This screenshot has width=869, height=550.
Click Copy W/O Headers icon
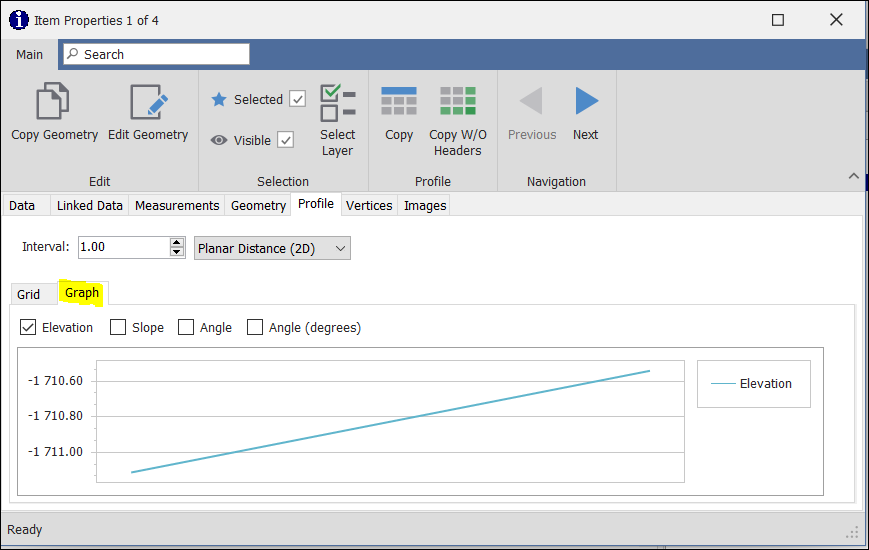click(457, 102)
